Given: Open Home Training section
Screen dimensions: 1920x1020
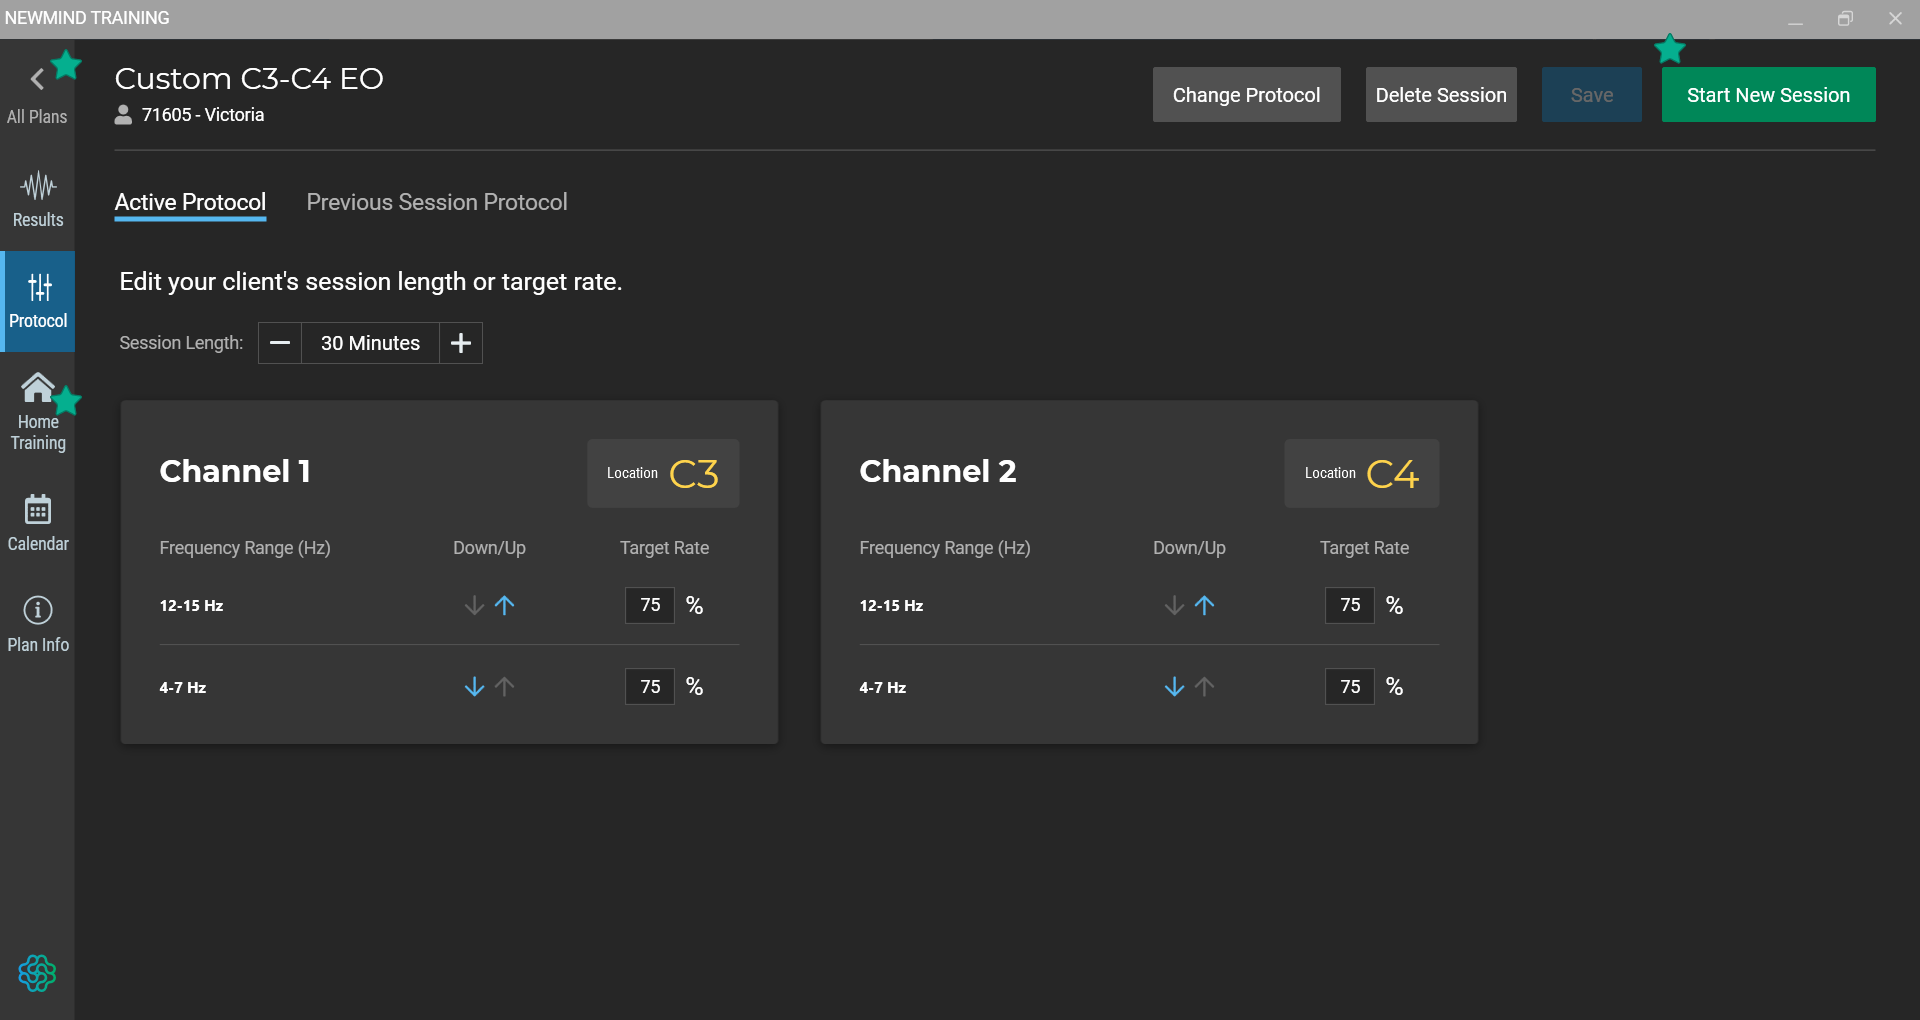Looking at the screenshot, I should point(37,412).
